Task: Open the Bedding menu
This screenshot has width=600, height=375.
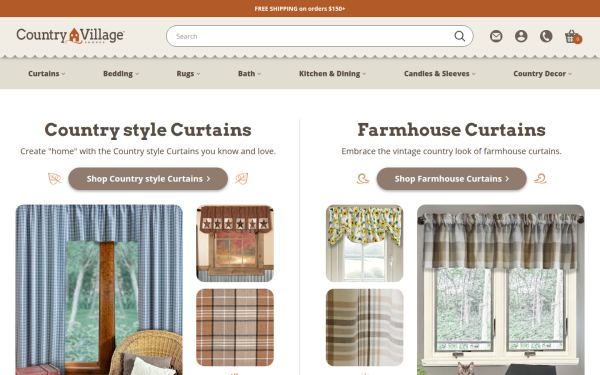Action: (x=121, y=73)
